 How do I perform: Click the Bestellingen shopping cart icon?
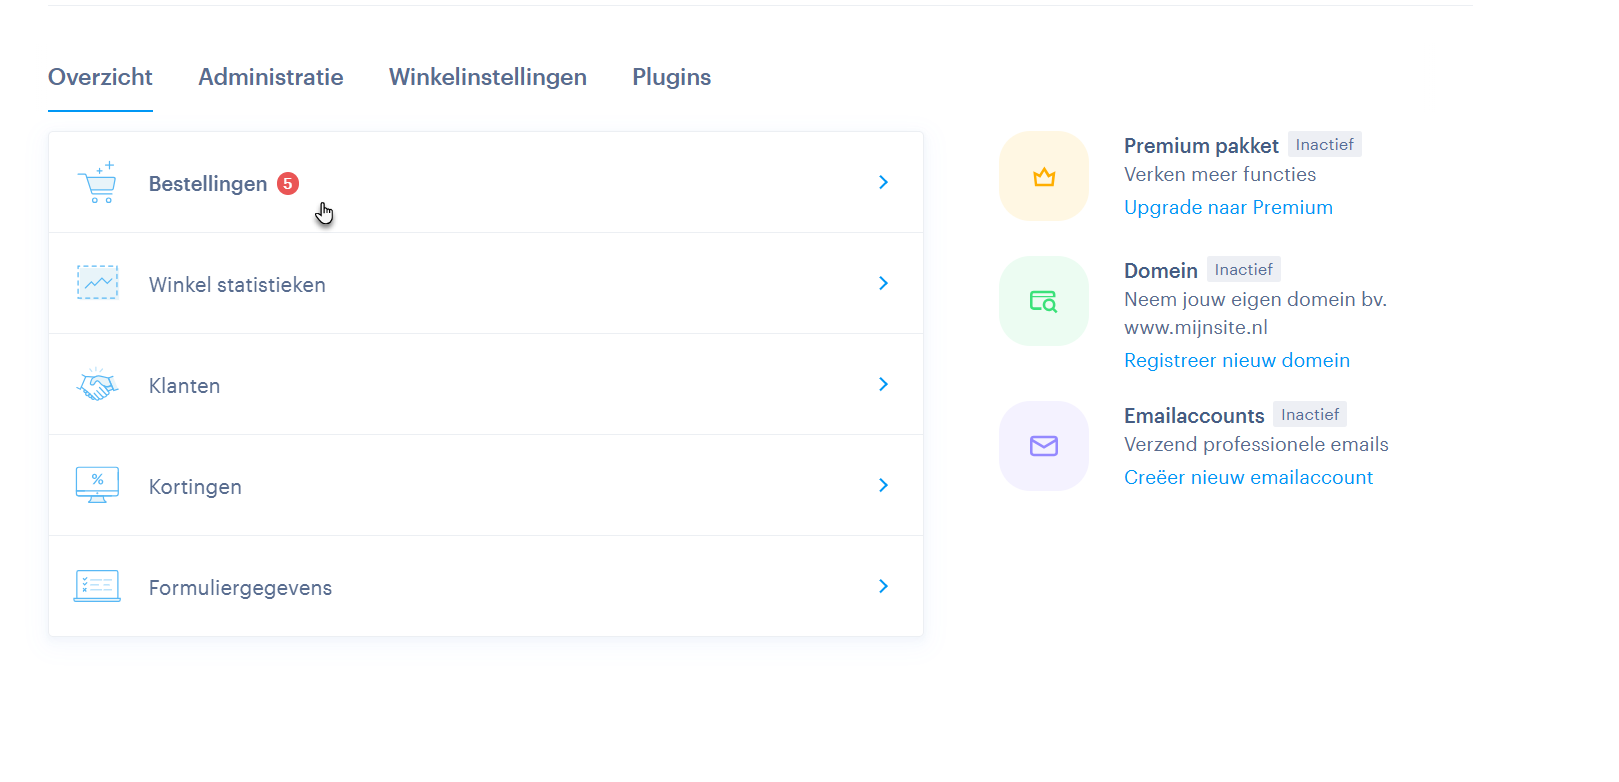click(98, 183)
